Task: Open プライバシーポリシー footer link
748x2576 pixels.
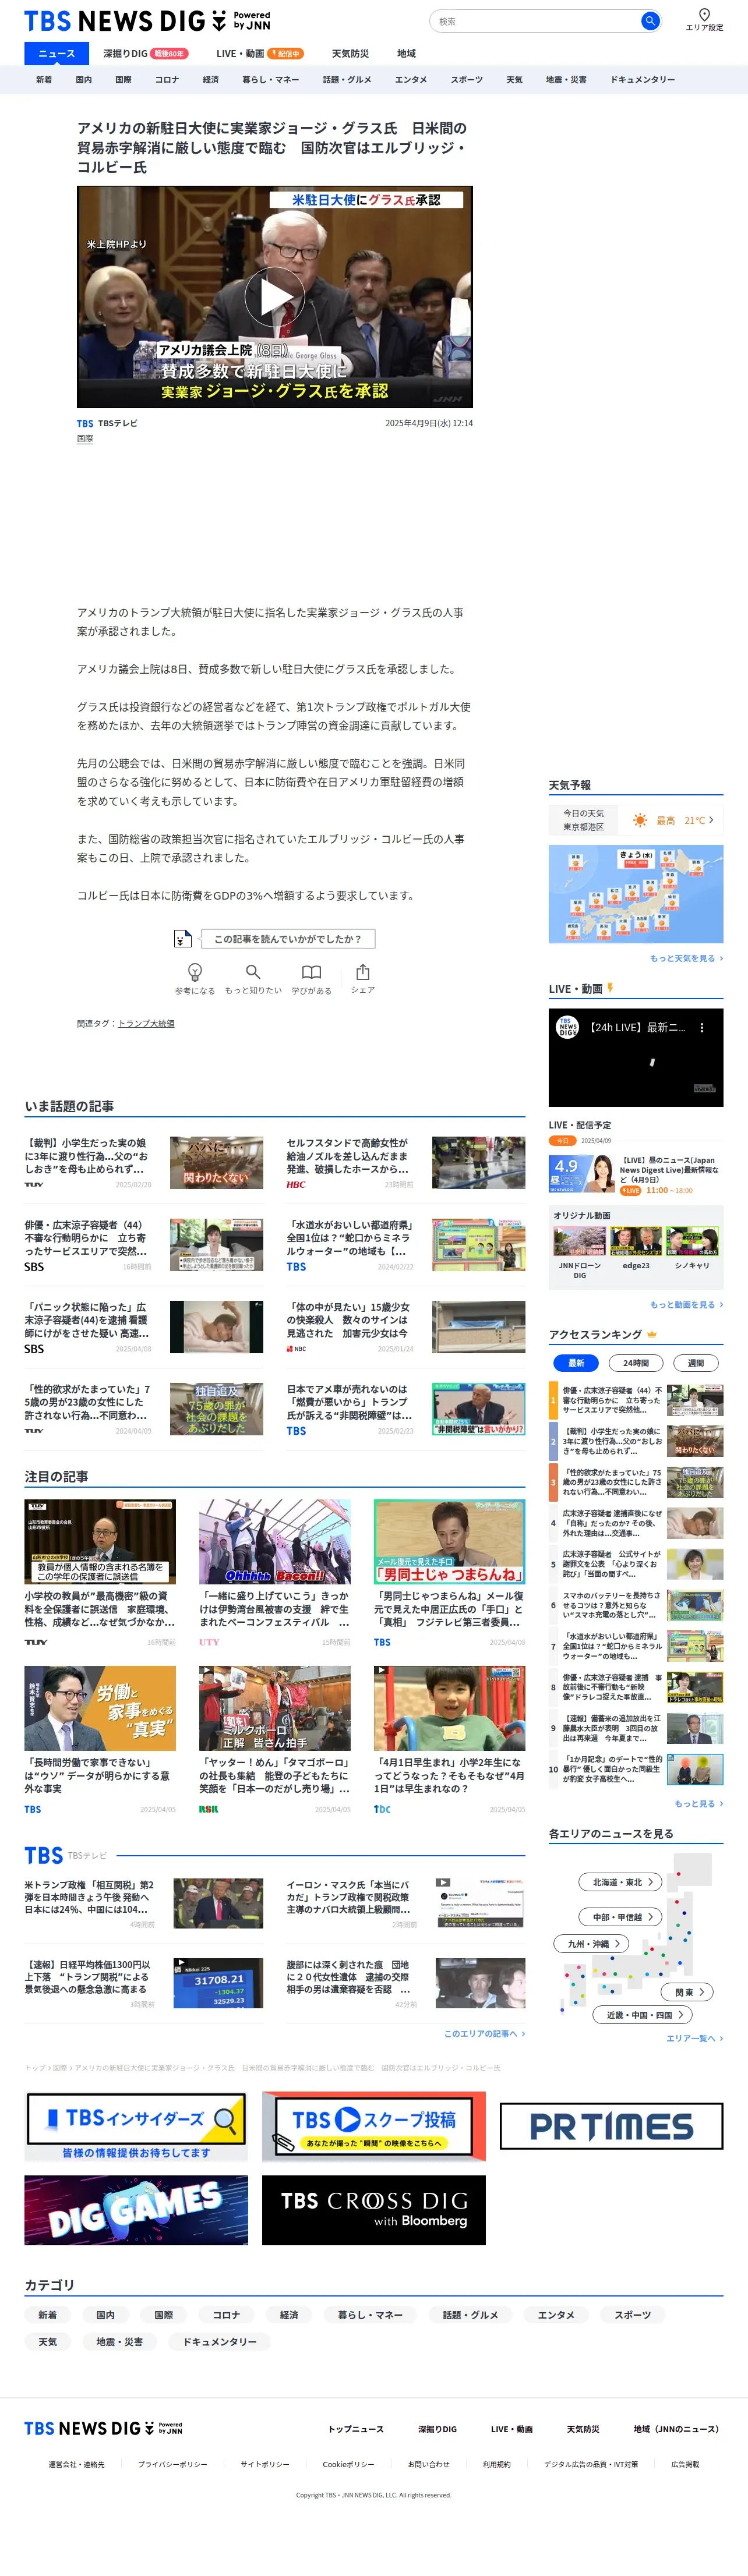Action: coord(172,2464)
